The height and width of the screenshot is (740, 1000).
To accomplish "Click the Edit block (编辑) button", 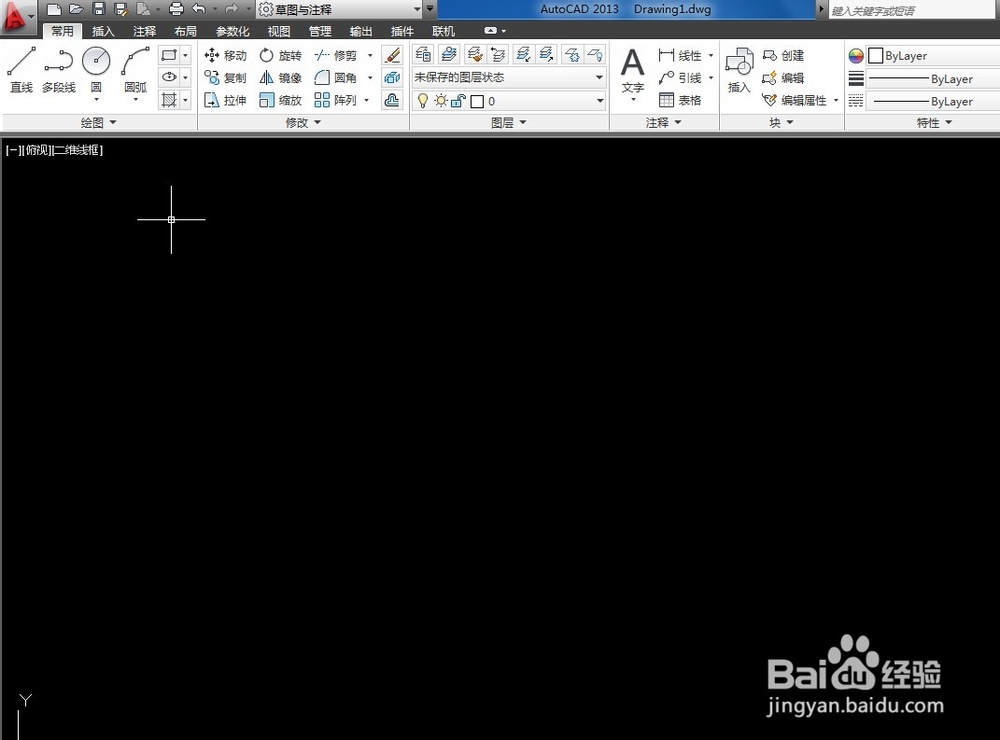I will 784,78.
